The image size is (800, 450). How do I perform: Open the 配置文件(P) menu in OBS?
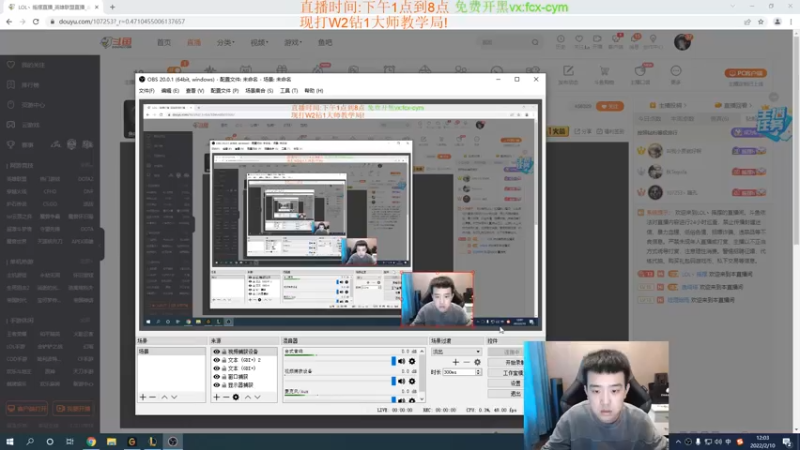[224, 90]
